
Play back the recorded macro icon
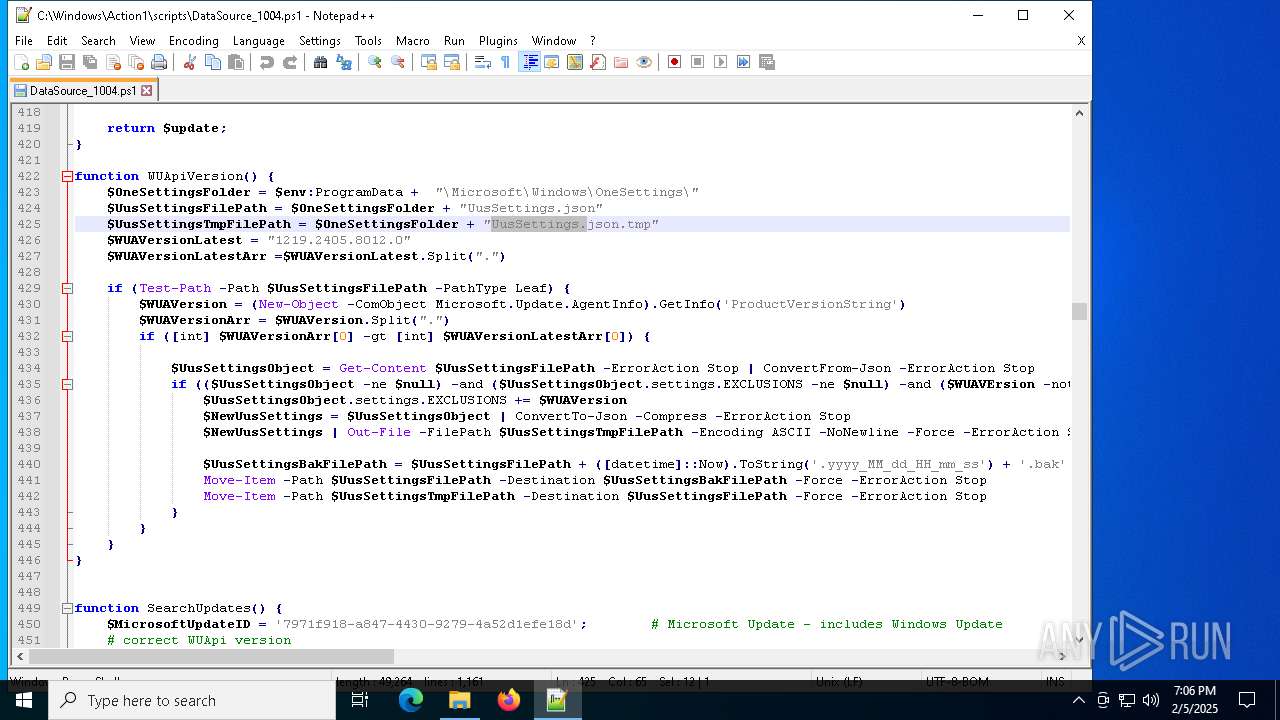click(x=721, y=62)
